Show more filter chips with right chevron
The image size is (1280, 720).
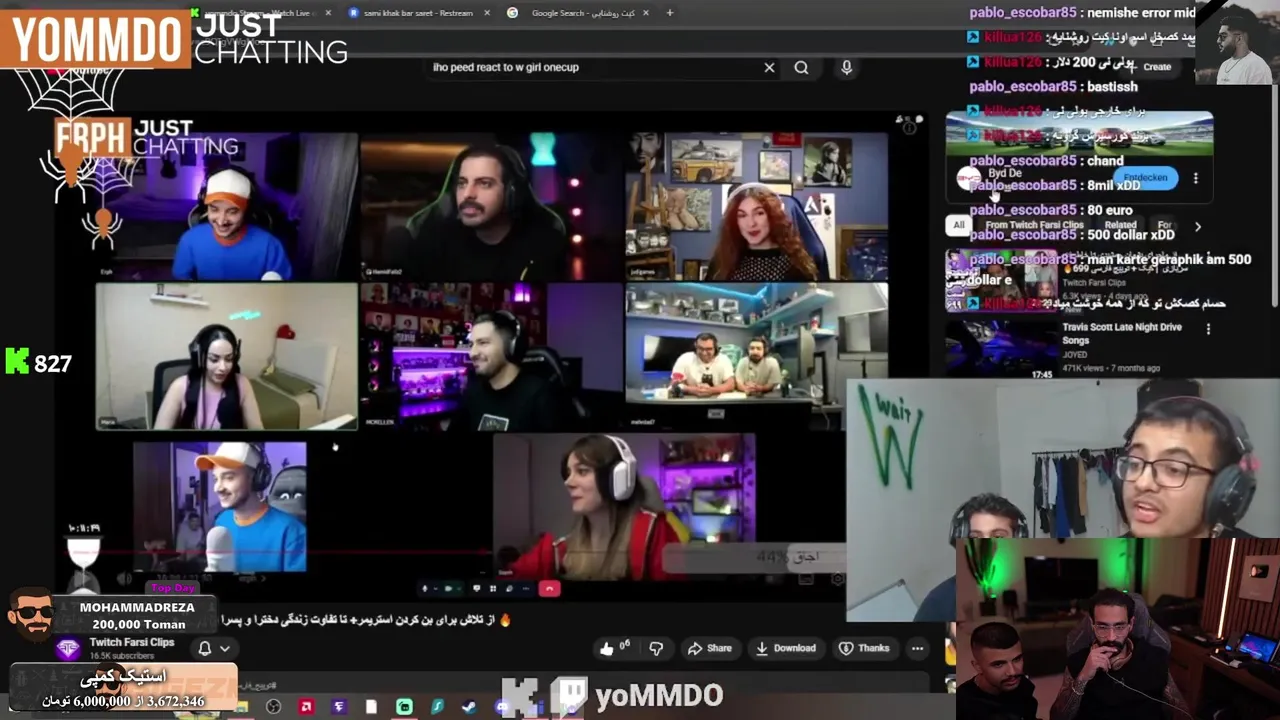pyautogui.click(x=1197, y=226)
